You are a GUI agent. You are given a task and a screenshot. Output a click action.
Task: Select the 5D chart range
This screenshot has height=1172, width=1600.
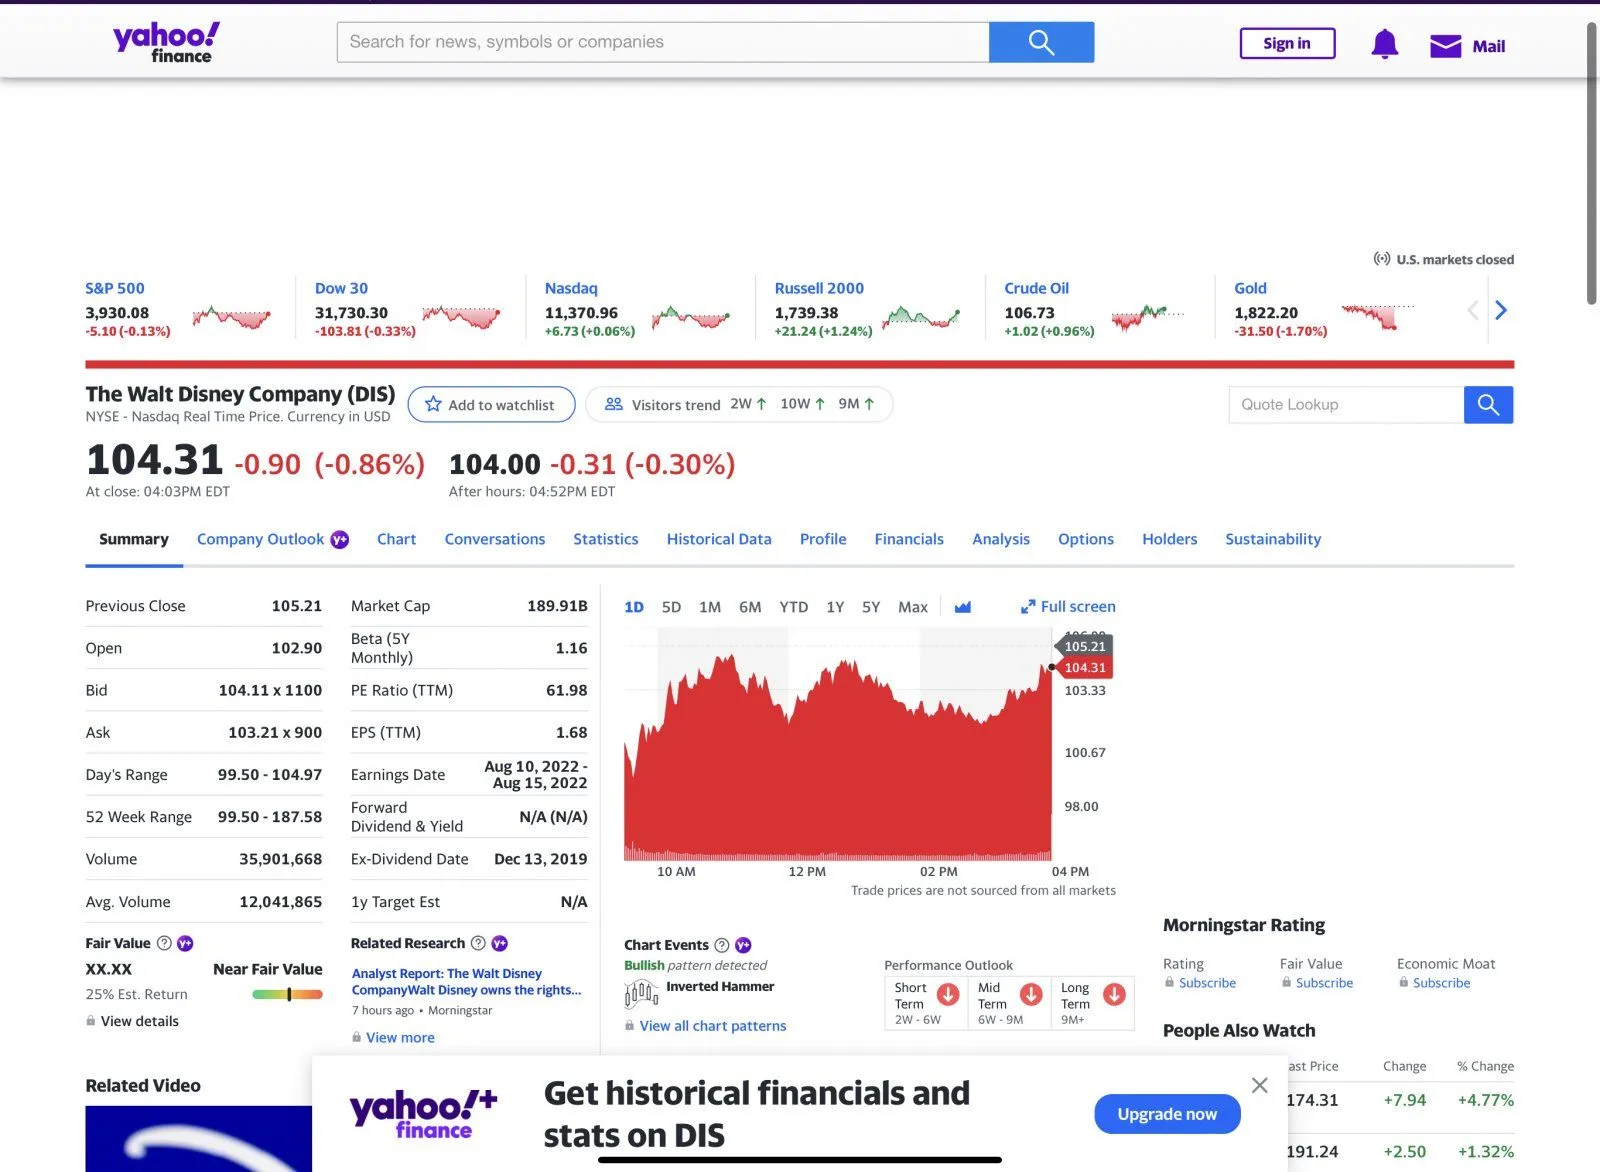(x=671, y=607)
